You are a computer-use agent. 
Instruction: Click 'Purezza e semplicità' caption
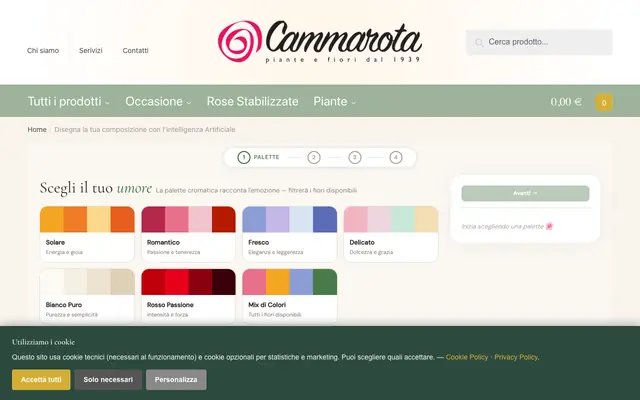tap(72, 315)
